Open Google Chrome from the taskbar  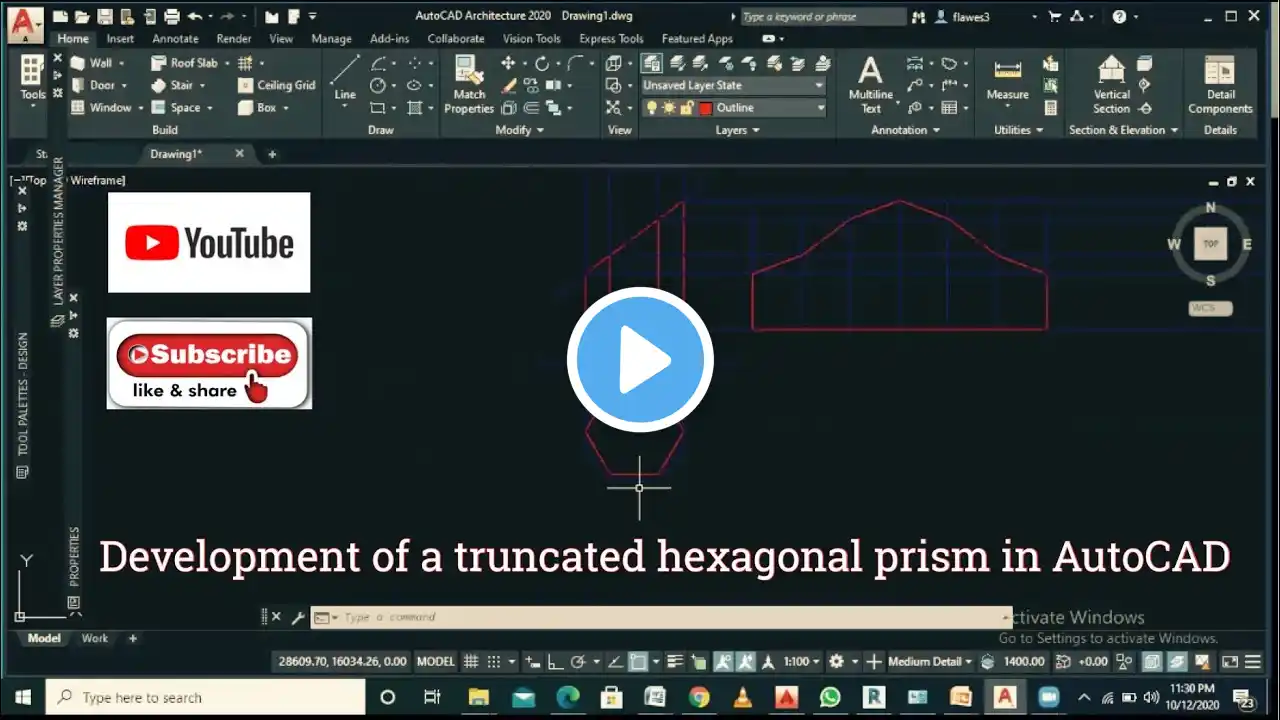pyautogui.click(x=698, y=697)
